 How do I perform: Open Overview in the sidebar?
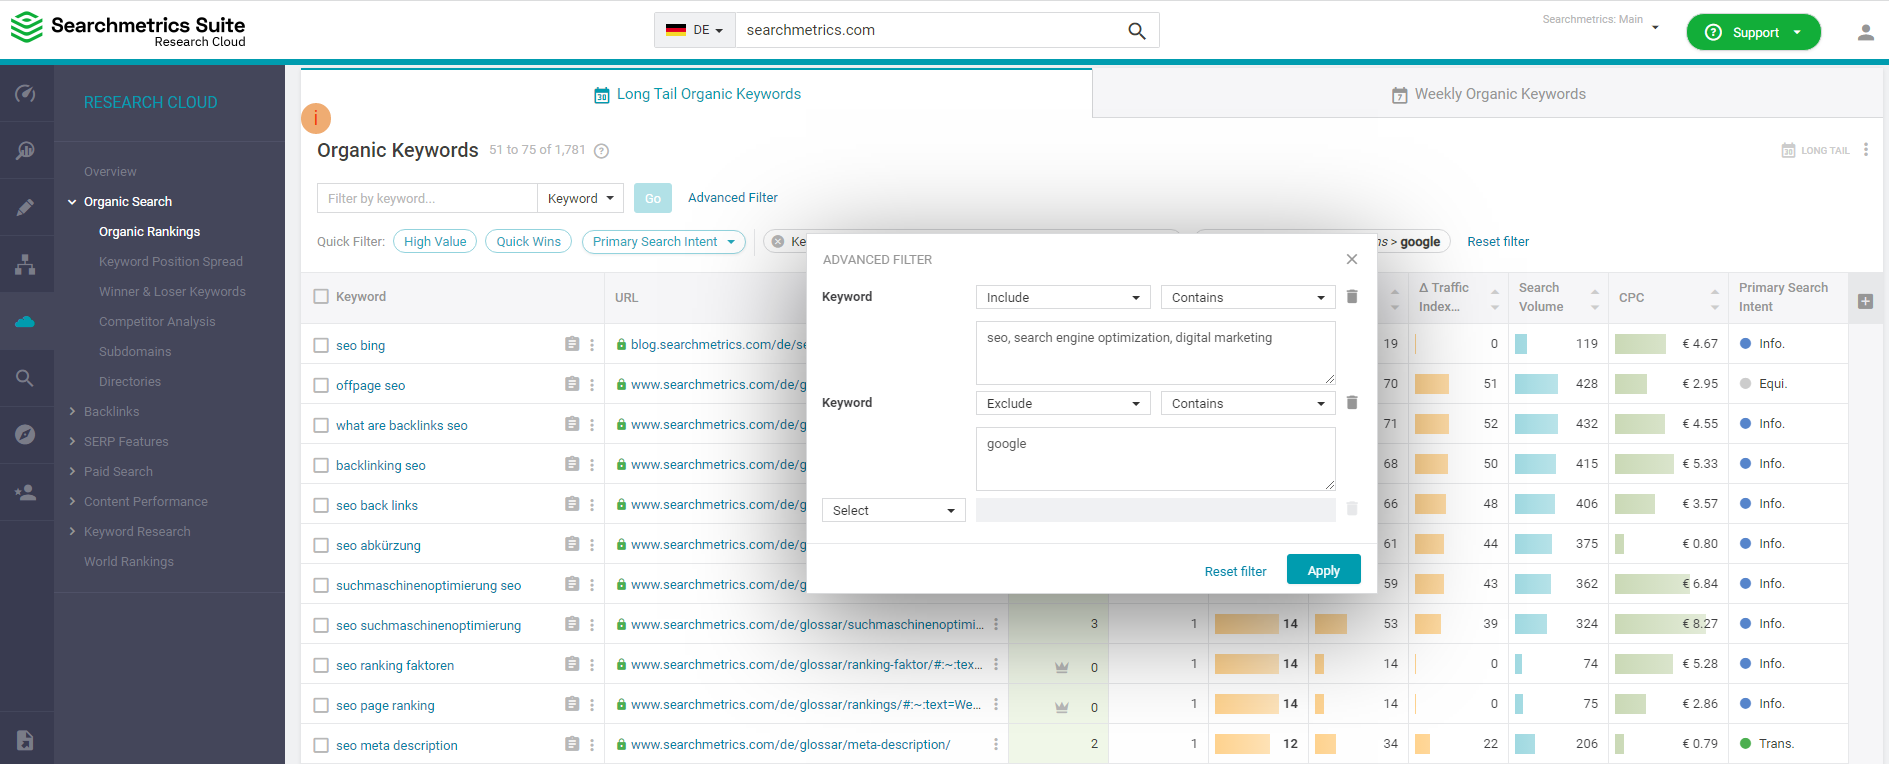pos(110,172)
